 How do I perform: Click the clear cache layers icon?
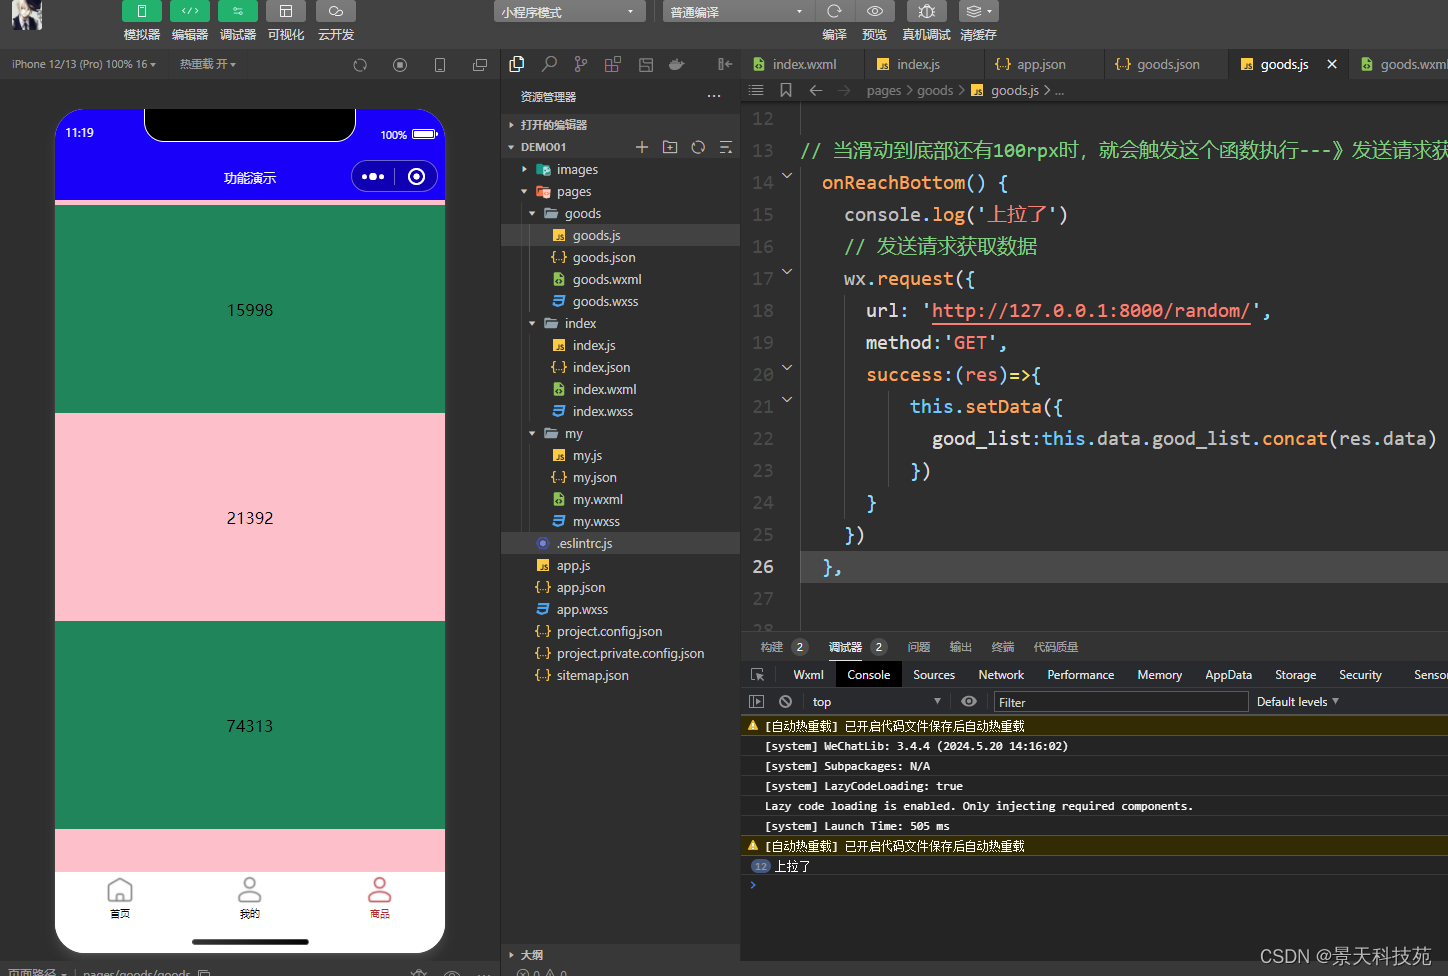click(x=978, y=11)
